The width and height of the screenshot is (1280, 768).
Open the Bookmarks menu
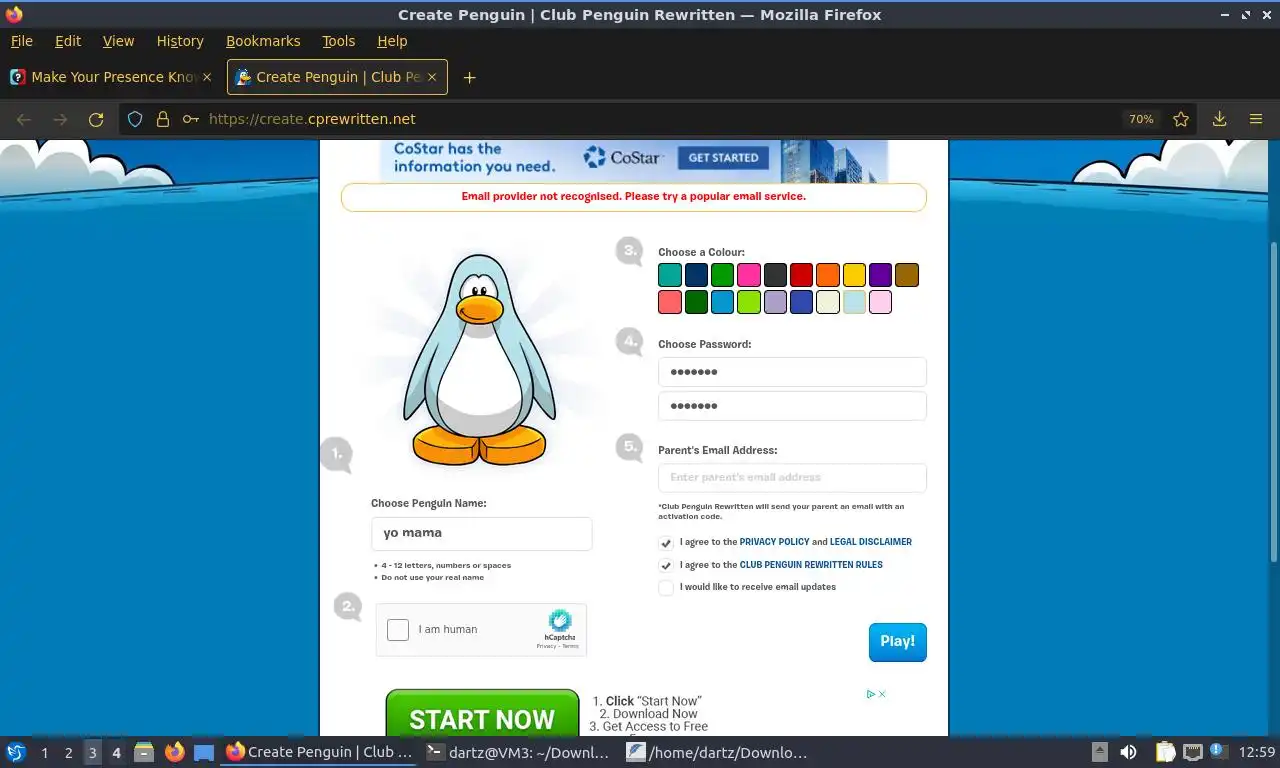[x=263, y=41]
